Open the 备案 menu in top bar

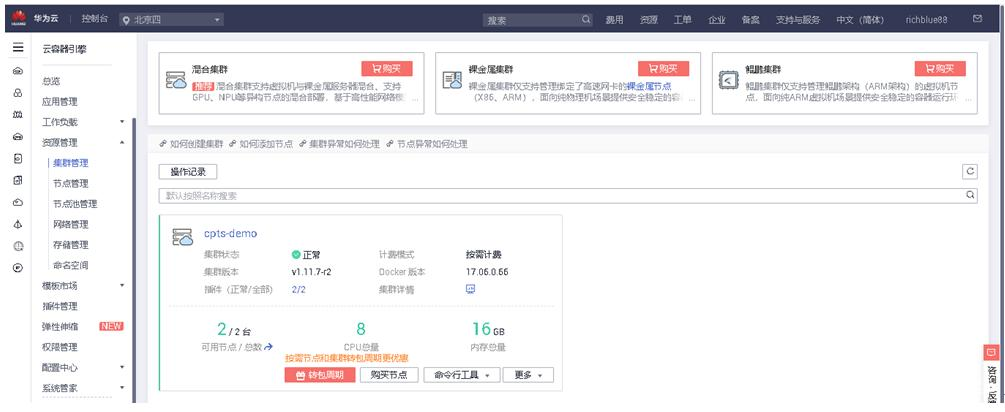click(751, 20)
